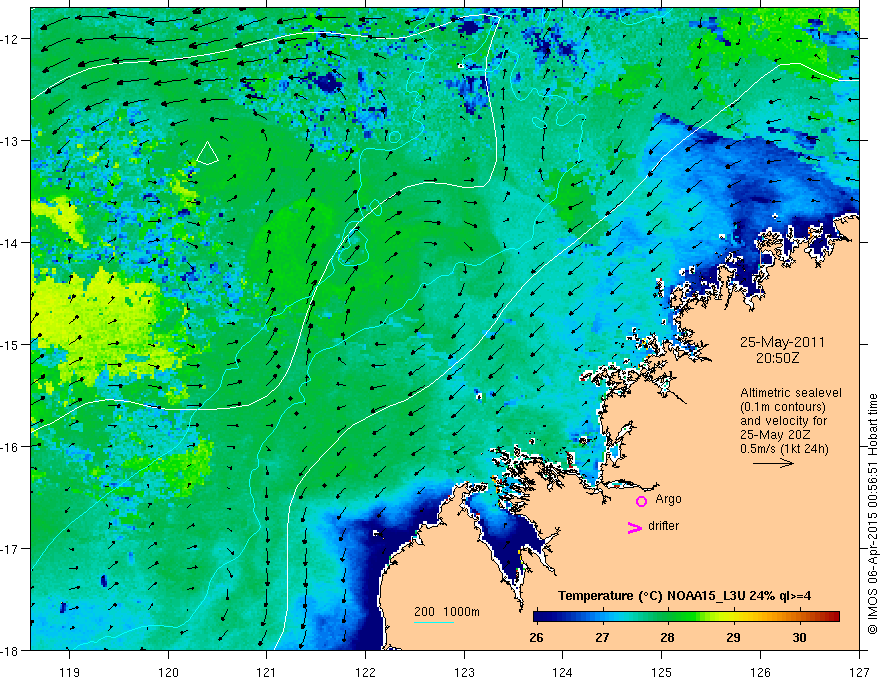Click the color bar label '30'
Image resolution: width=880 pixels, height=680 pixels.
coord(799,637)
